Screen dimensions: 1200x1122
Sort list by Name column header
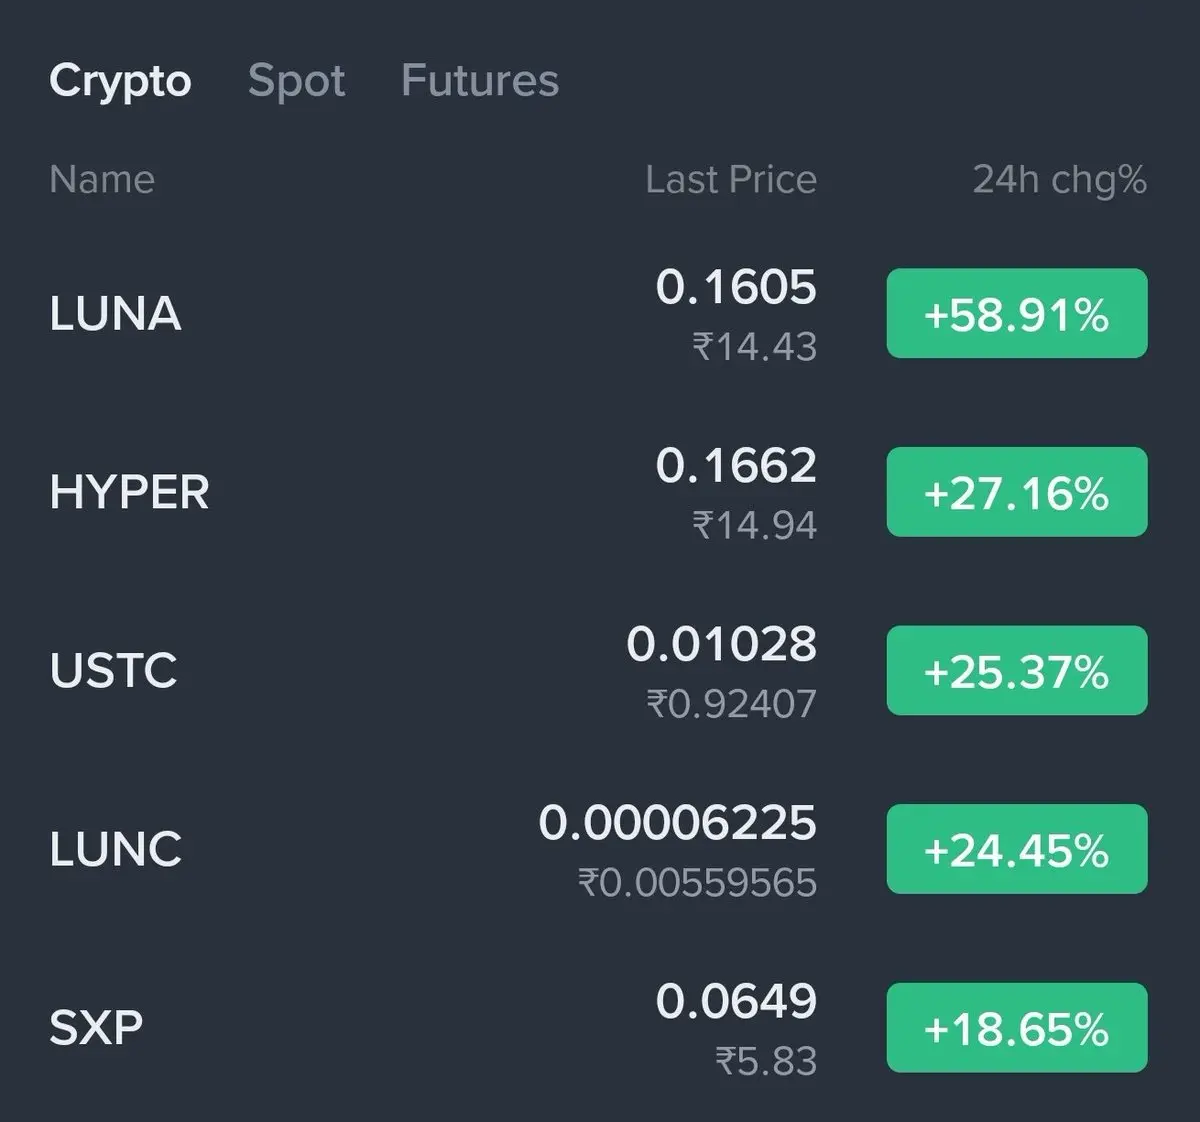coord(102,180)
